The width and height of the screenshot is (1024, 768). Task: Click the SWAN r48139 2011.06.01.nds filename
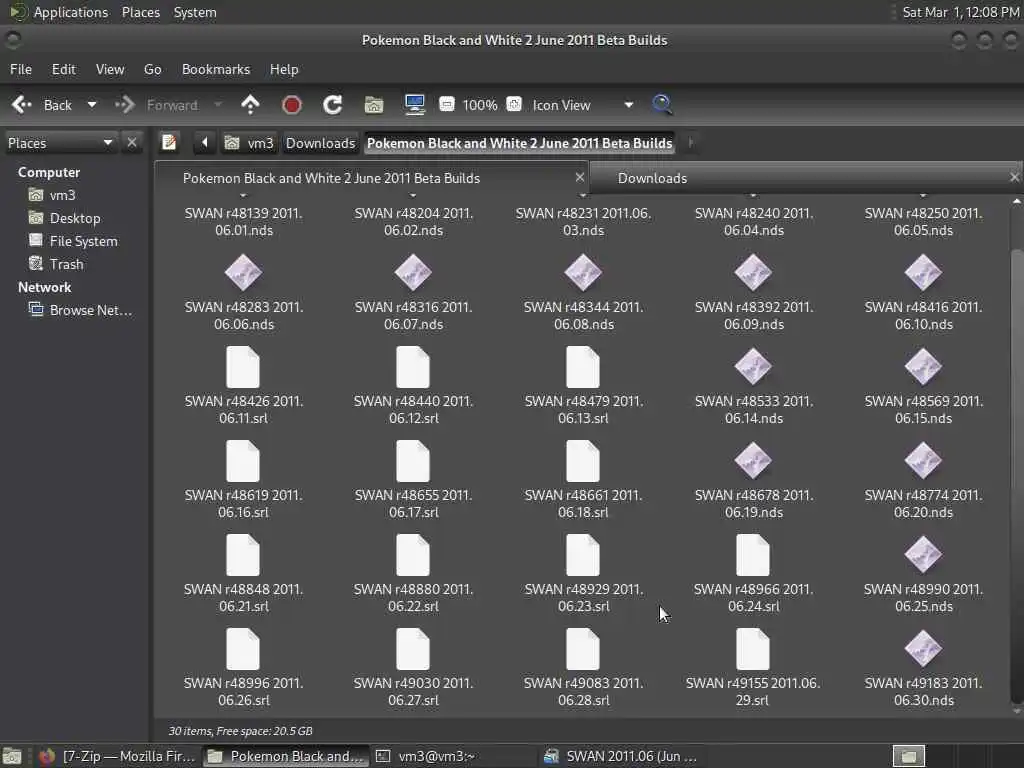(244, 222)
